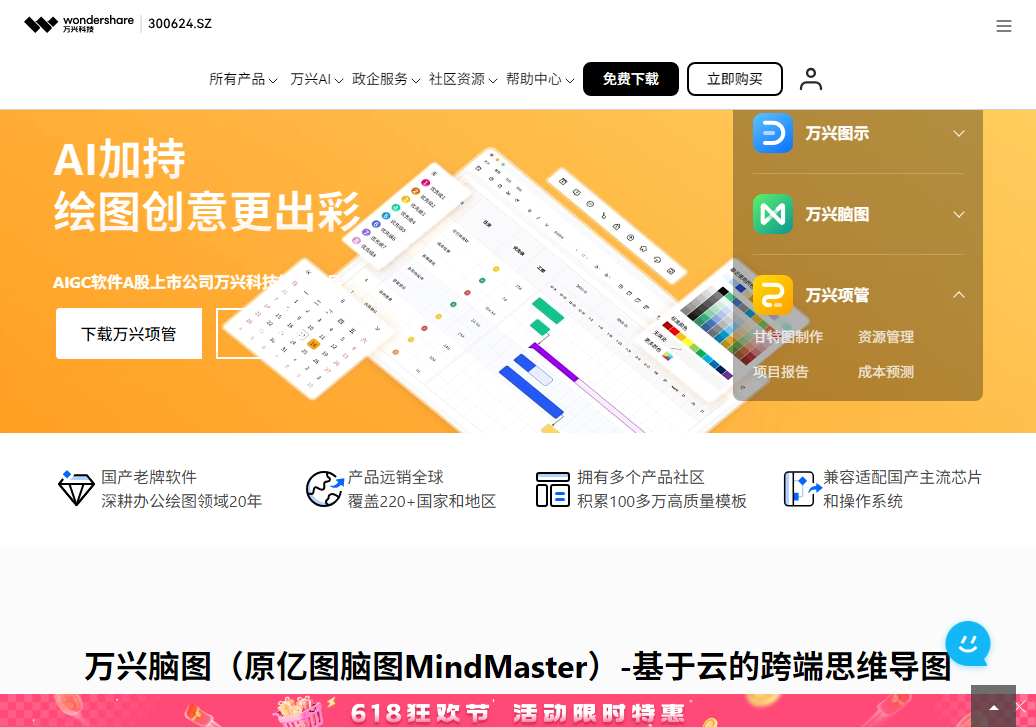Expand the 帮助中心 dropdown menu
The height and width of the screenshot is (727, 1036).
click(x=540, y=79)
